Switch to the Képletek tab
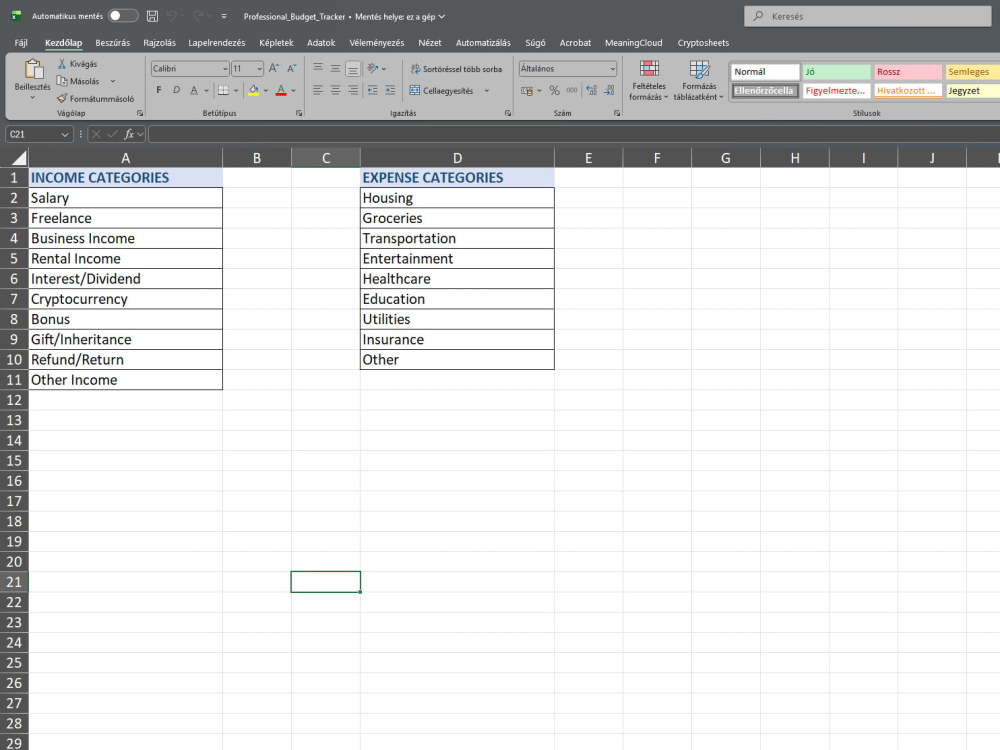This screenshot has height=750, width=1000. tap(276, 43)
